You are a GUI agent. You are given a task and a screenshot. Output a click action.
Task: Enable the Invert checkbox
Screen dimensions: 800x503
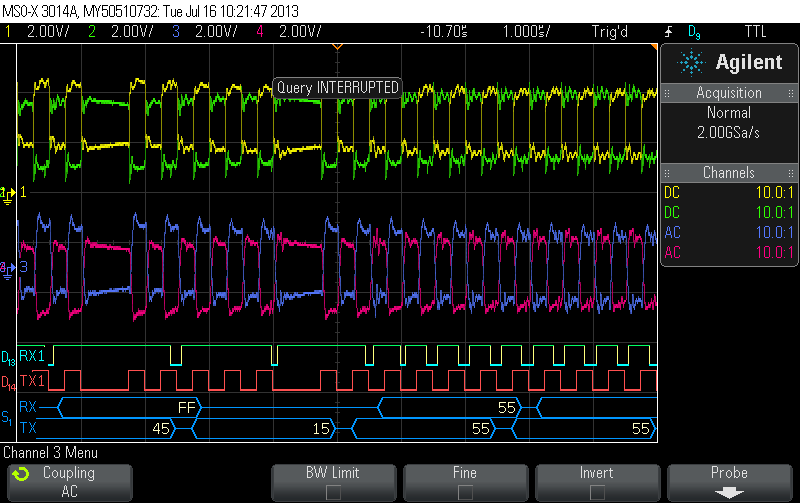click(597, 492)
